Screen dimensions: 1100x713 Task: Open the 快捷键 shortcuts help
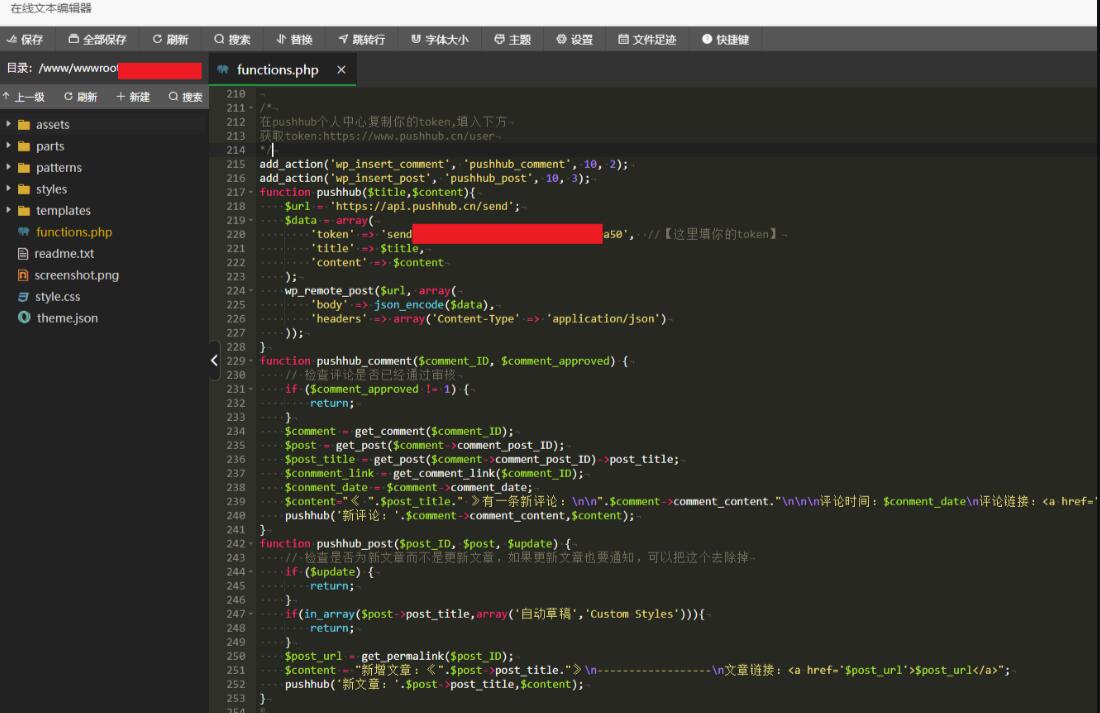pyautogui.click(x=725, y=39)
